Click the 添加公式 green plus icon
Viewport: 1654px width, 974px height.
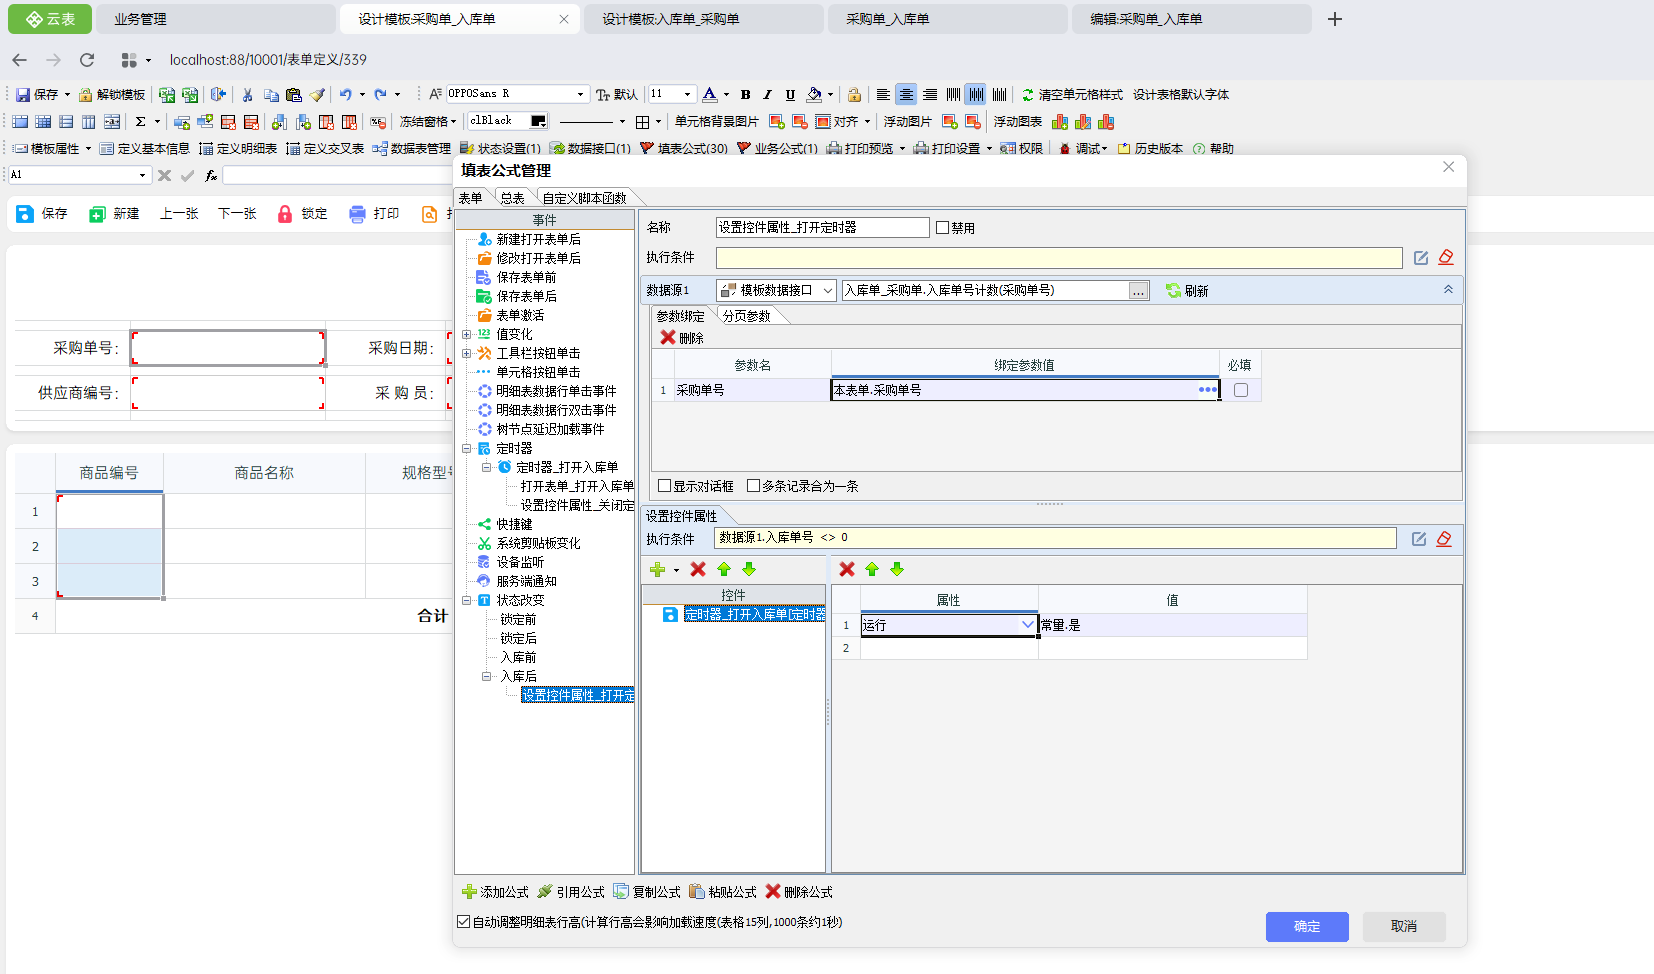(469, 892)
